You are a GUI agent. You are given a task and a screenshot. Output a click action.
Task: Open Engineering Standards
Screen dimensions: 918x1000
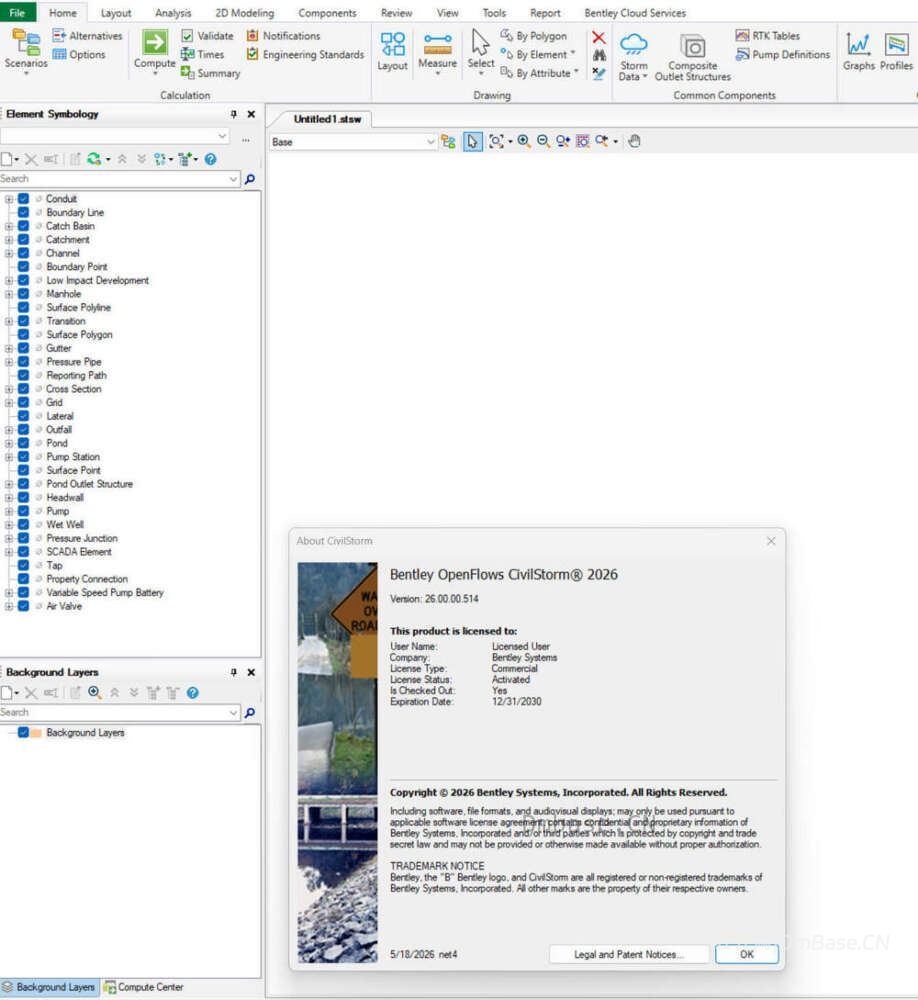pos(305,55)
